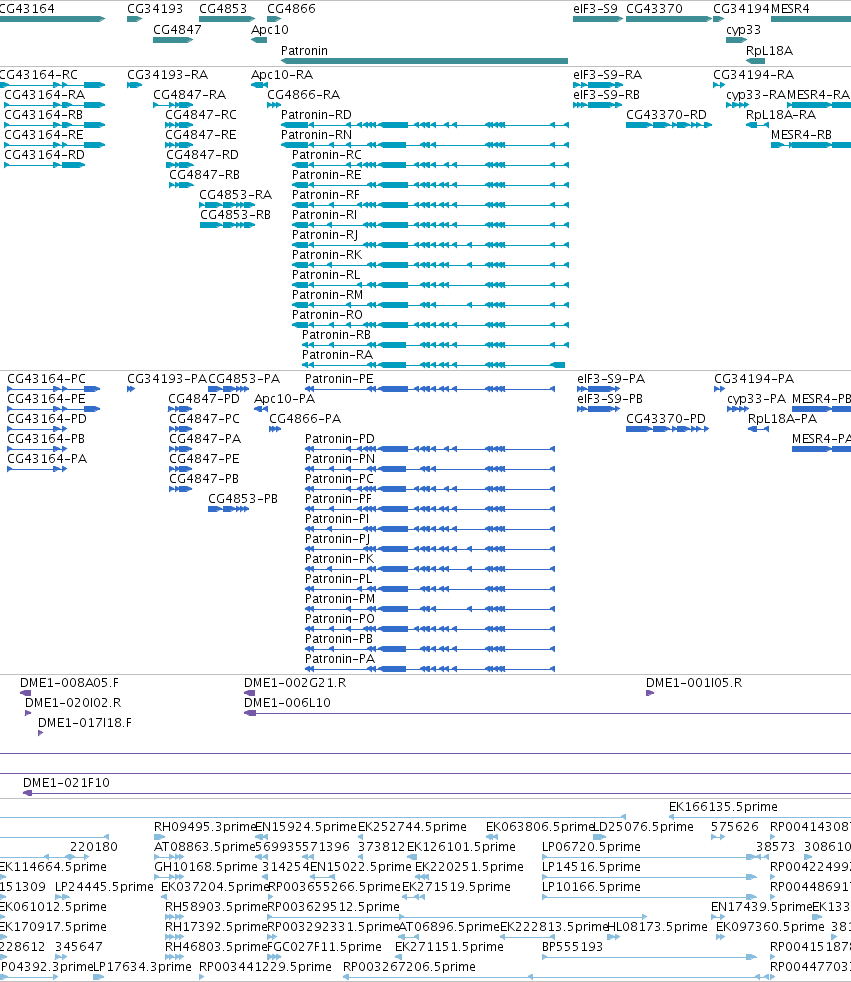Click the eIF3-S9 gene label
851x982 pixels.
(x=596, y=9)
